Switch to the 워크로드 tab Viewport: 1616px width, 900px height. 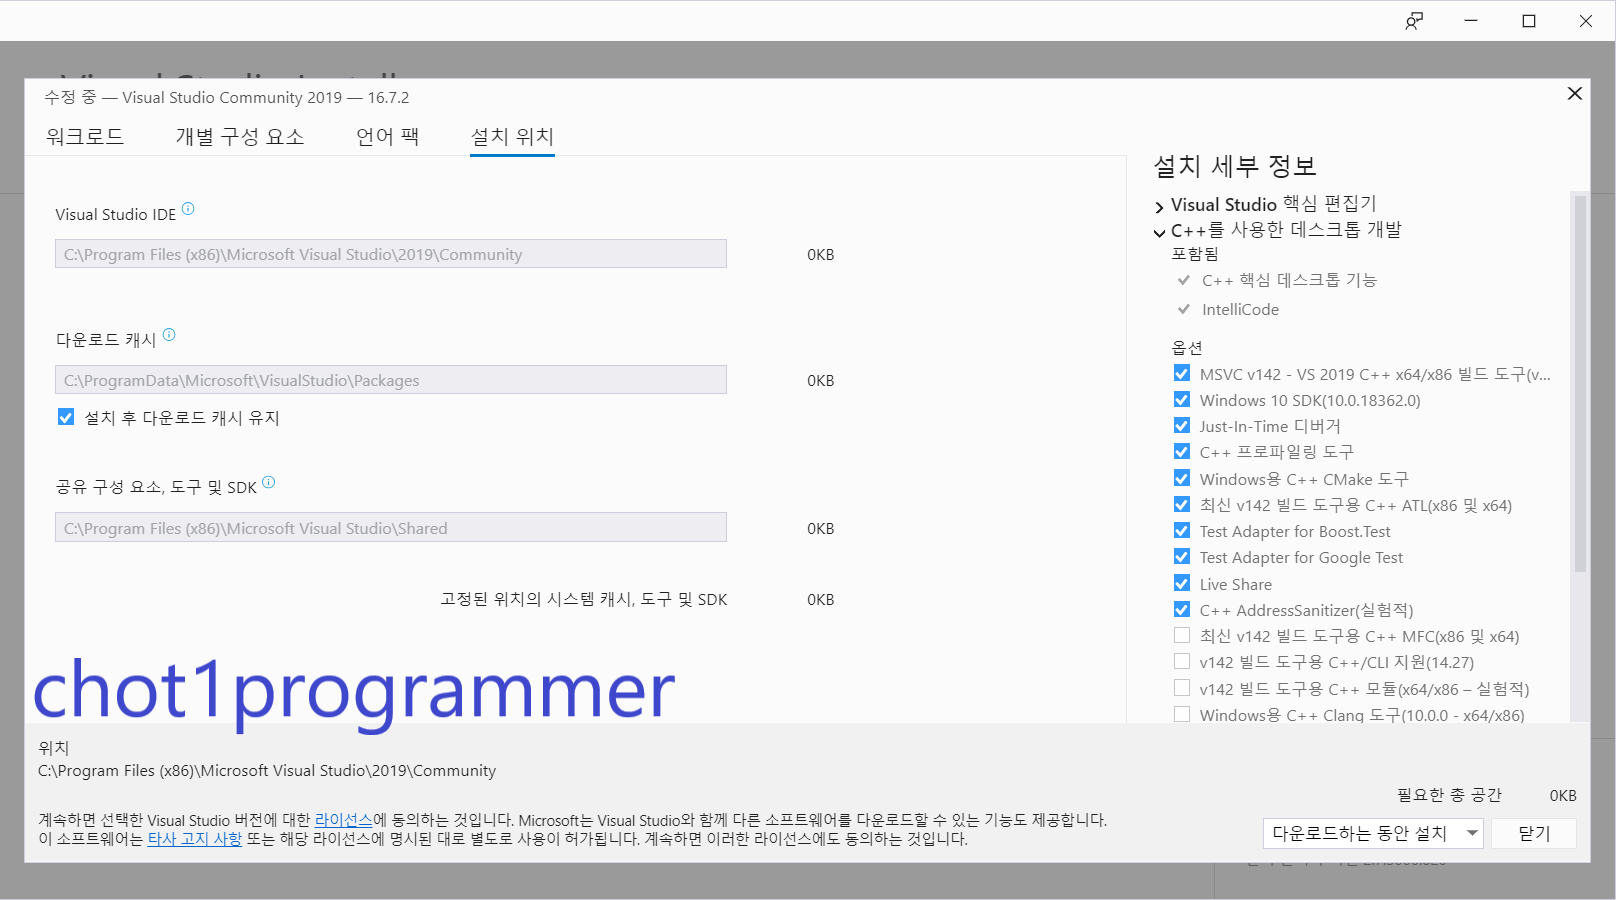click(85, 136)
